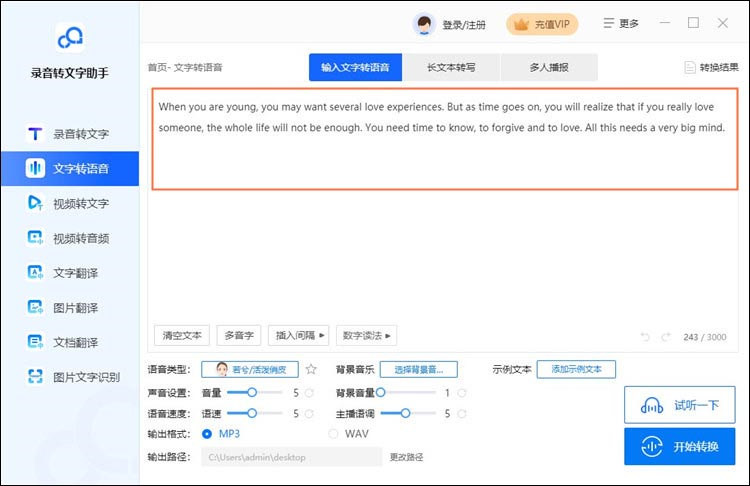
Task: Click the cloud app logo icon
Action: [x=70, y=38]
